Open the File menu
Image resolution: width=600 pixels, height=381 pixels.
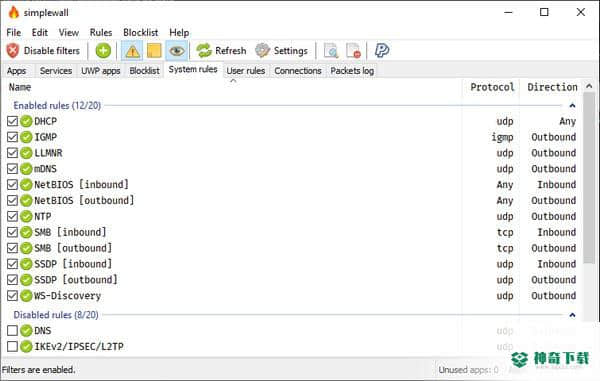[x=14, y=33]
